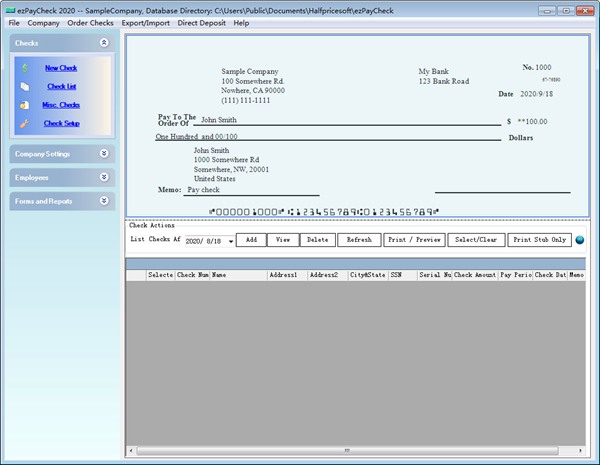Click the Check List pages icon
This screenshot has width=600, height=465.
(25, 87)
